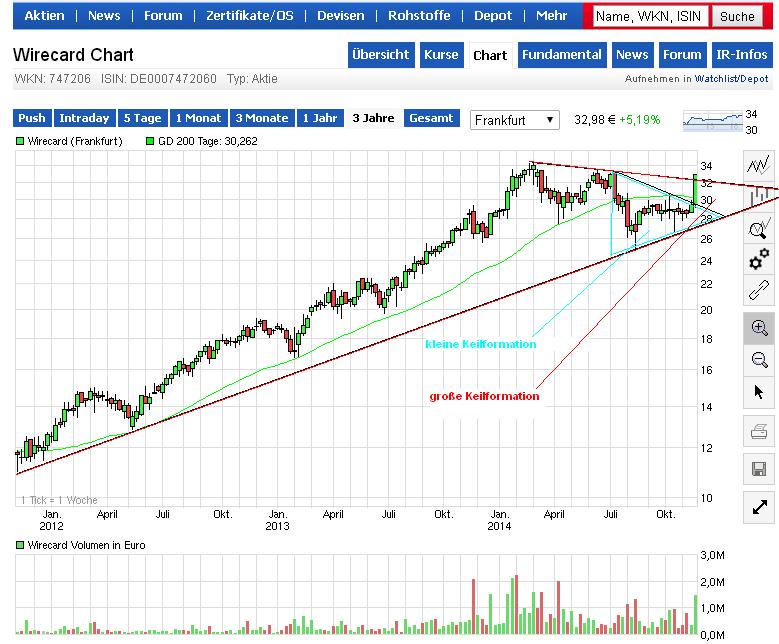Toggle the Wirecard (Frankfurt) legend square
The image size is (779, 644).
click(20, 141)
